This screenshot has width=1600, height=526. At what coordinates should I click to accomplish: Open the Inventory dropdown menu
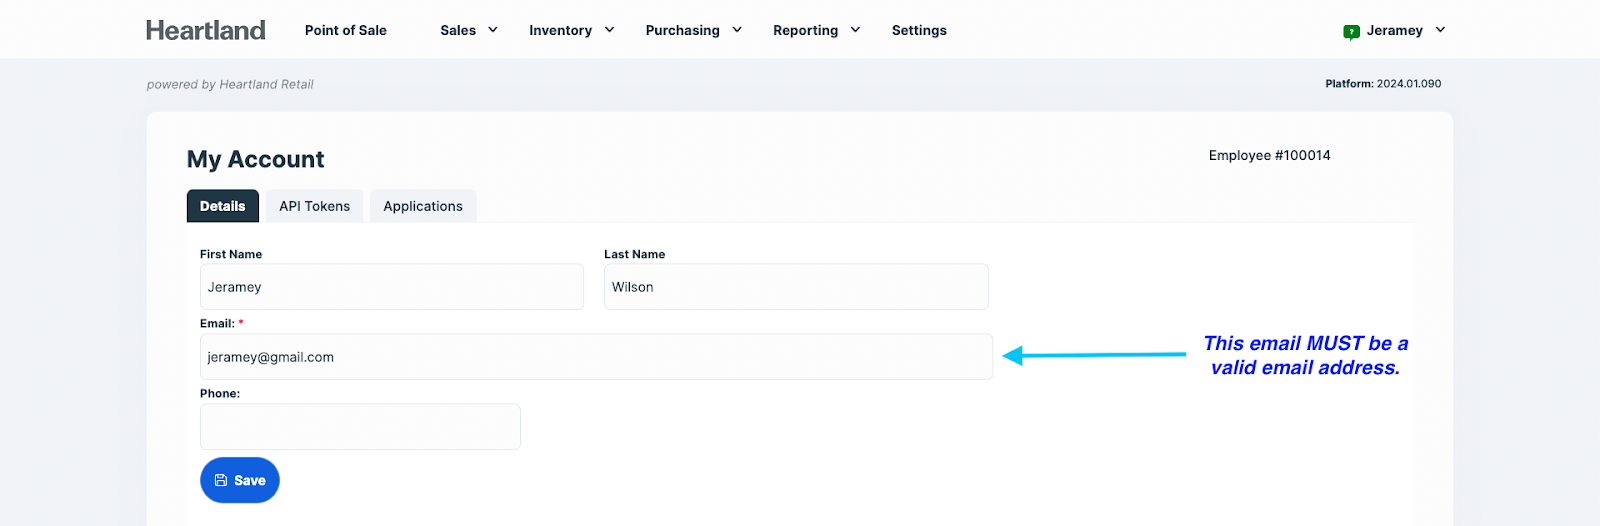coord(571,30)
